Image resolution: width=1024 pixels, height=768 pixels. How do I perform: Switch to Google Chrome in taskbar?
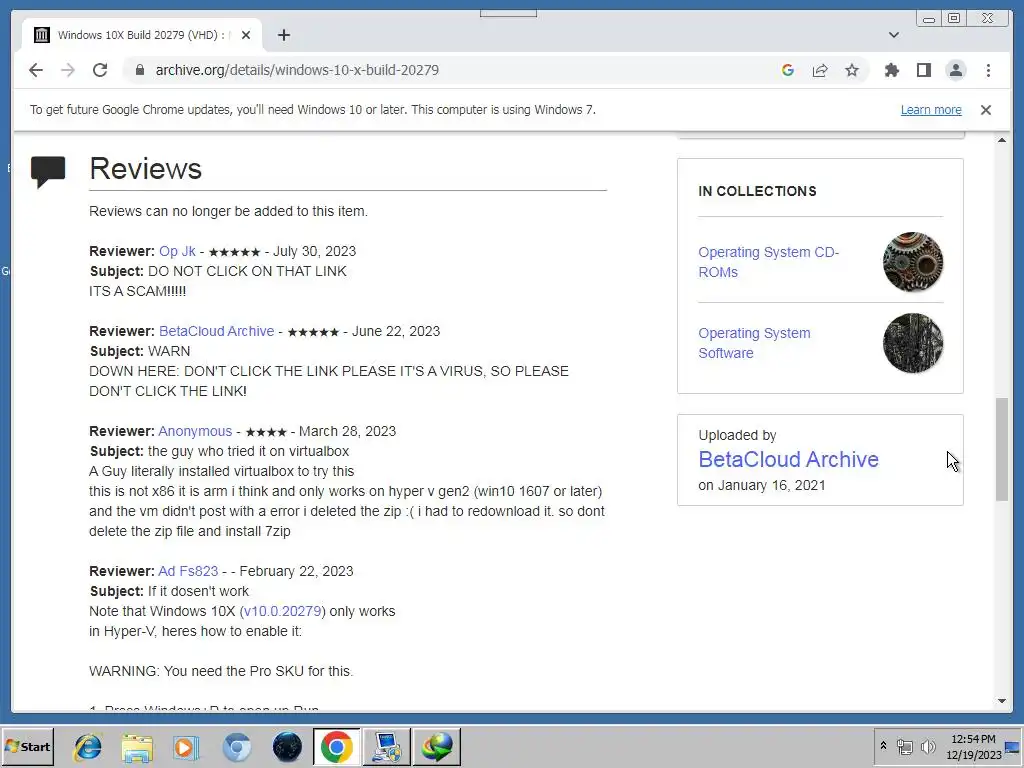(x=336, y=746)
